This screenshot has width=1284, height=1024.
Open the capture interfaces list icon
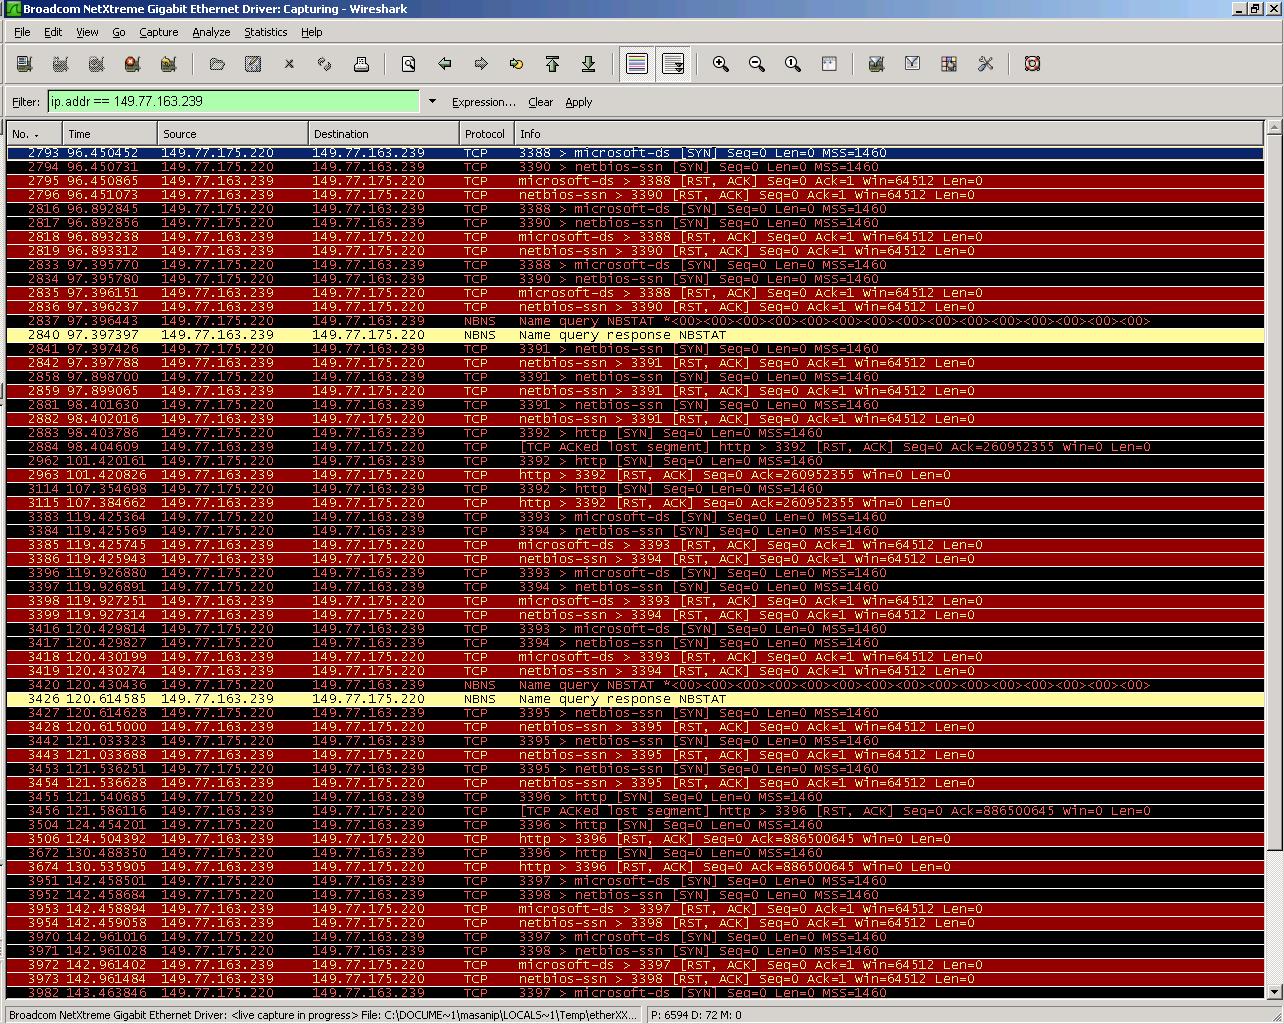25,64
